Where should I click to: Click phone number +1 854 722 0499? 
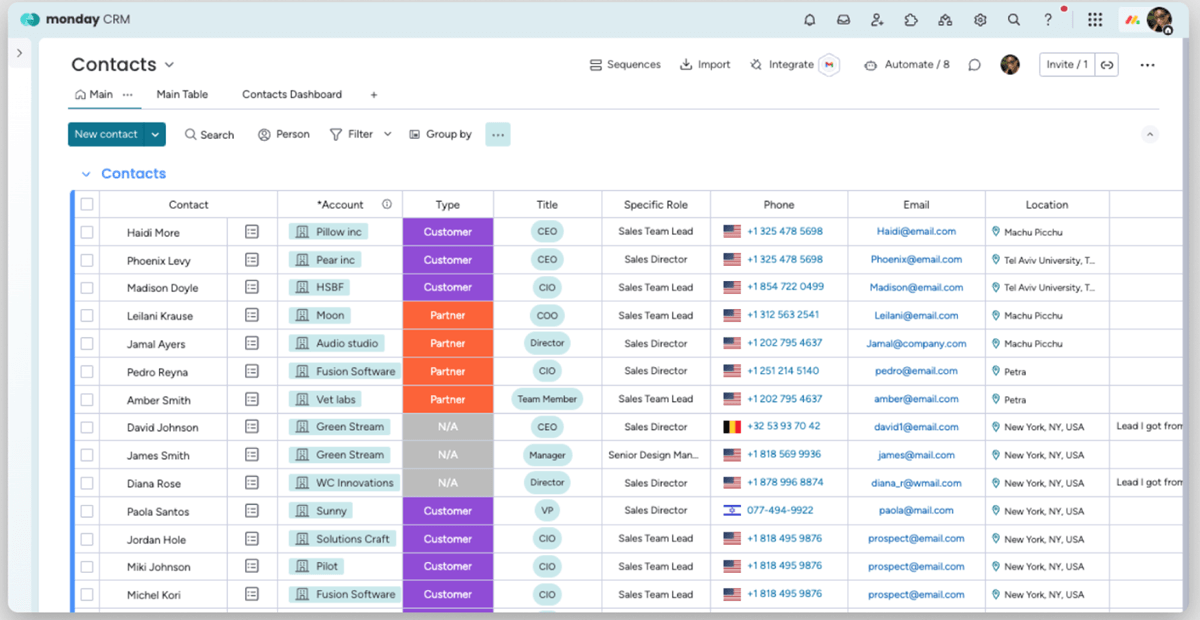785,287
